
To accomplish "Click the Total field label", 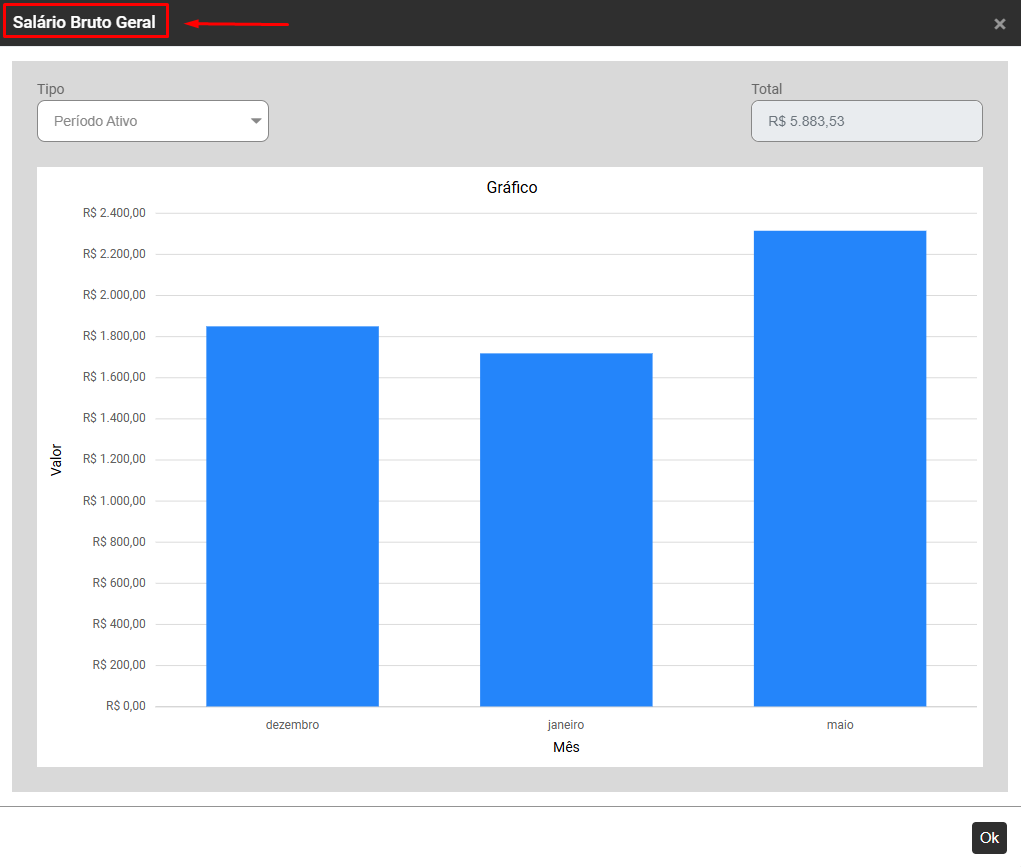I will pos(767,89).
